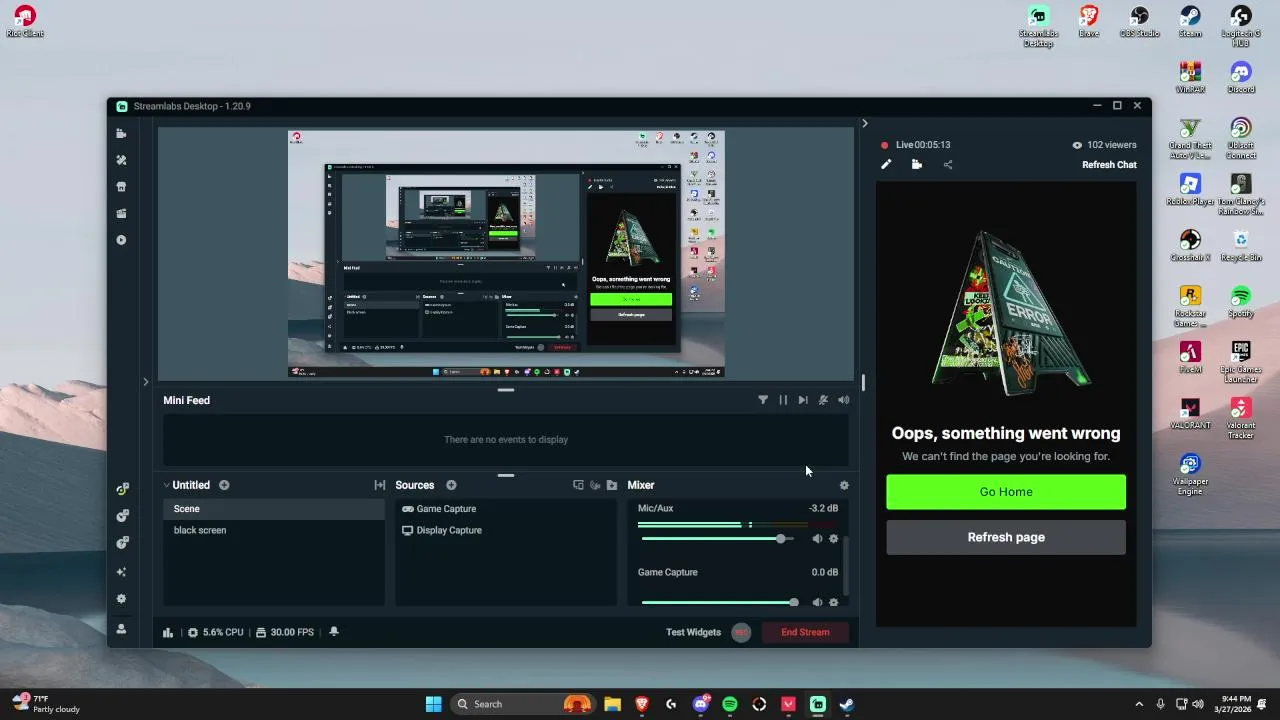Open the Wallpaper Engine desktop shortcut

[1190, 475]
